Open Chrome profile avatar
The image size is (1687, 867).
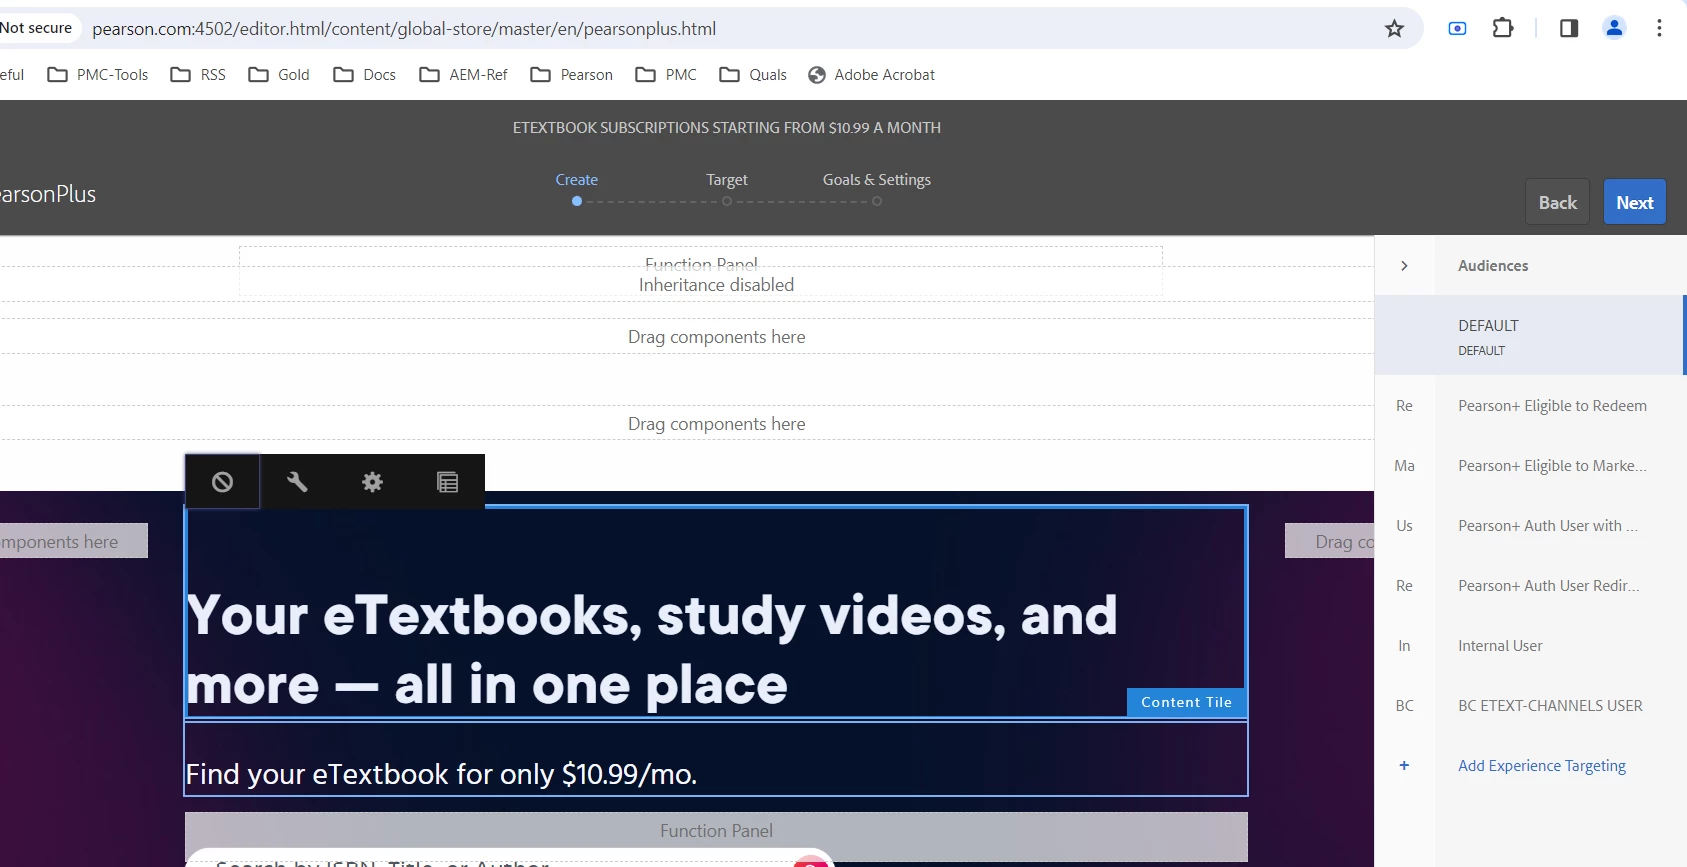1614,28
